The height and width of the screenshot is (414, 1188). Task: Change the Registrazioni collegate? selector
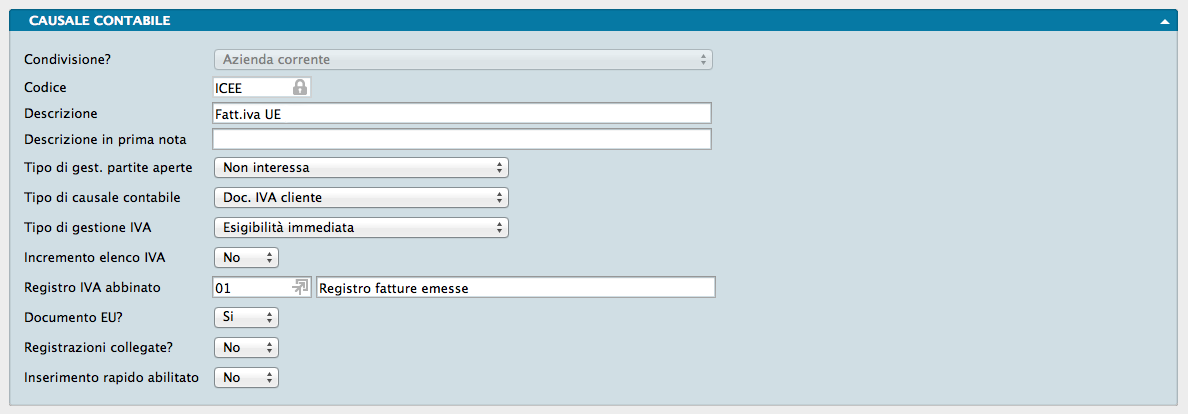coord(246,348)
